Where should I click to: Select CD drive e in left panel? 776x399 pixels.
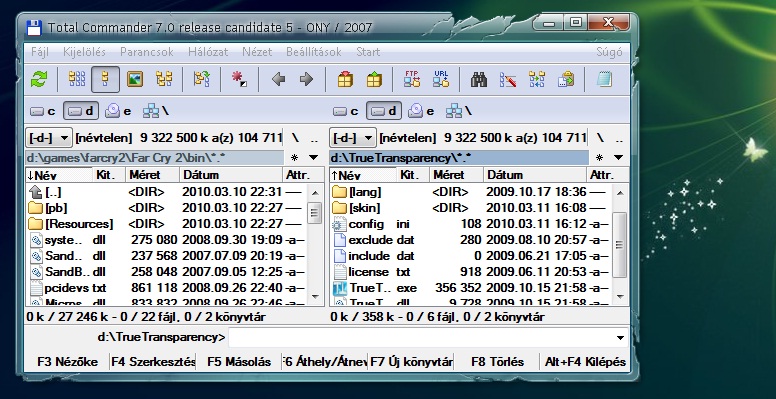[x=118, y=111]
